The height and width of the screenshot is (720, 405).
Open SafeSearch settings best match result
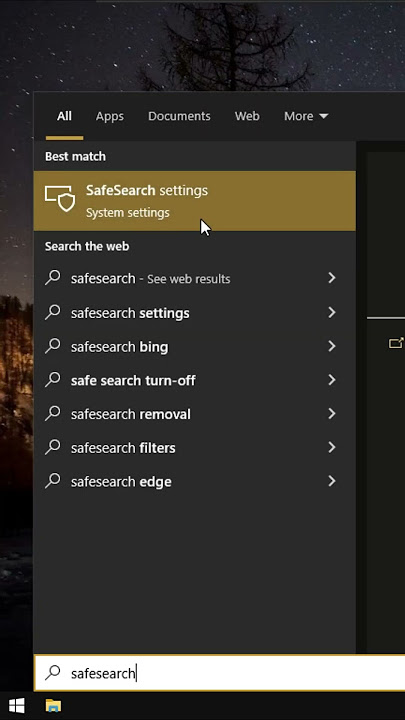pyautogui.click(x=194, y=201)
